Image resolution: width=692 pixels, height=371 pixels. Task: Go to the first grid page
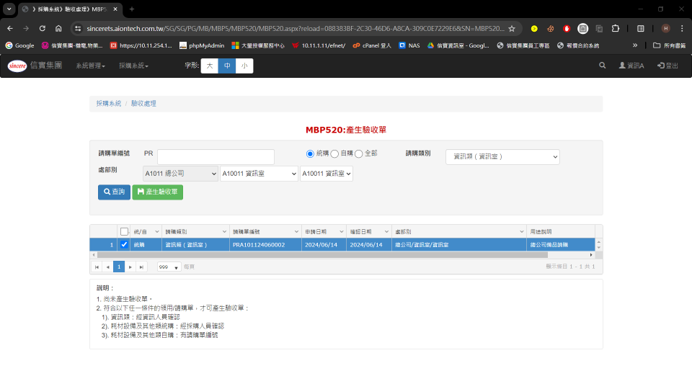(97, 267)
